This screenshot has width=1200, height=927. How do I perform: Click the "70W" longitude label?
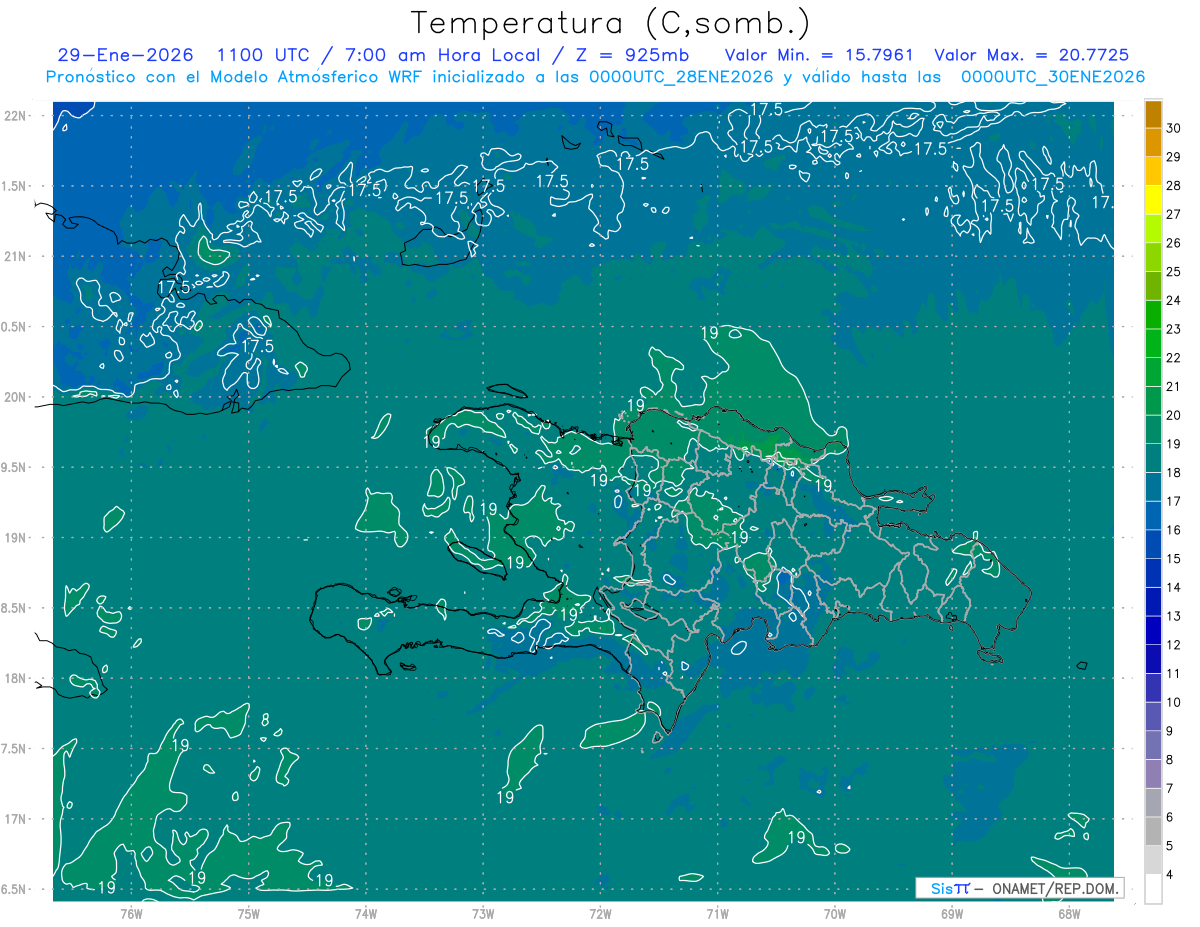pos(835,913)
